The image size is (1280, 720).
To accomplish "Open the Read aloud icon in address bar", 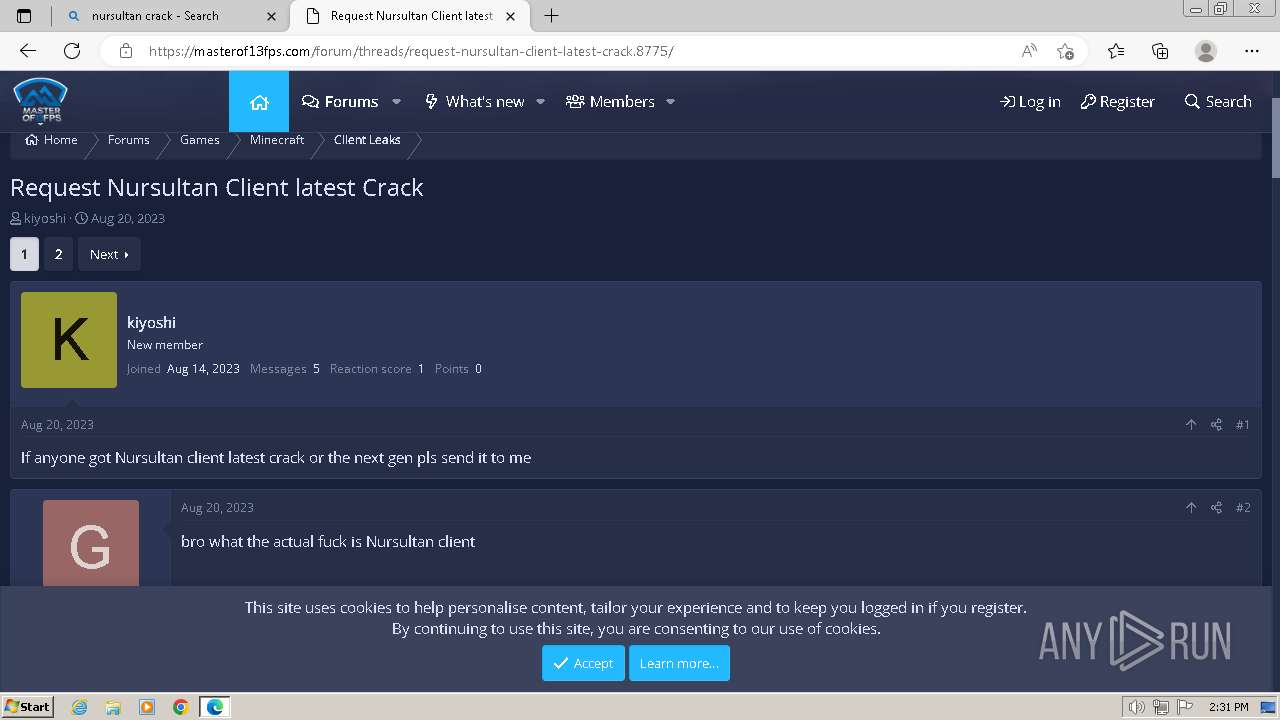I will pos(1029,51).
